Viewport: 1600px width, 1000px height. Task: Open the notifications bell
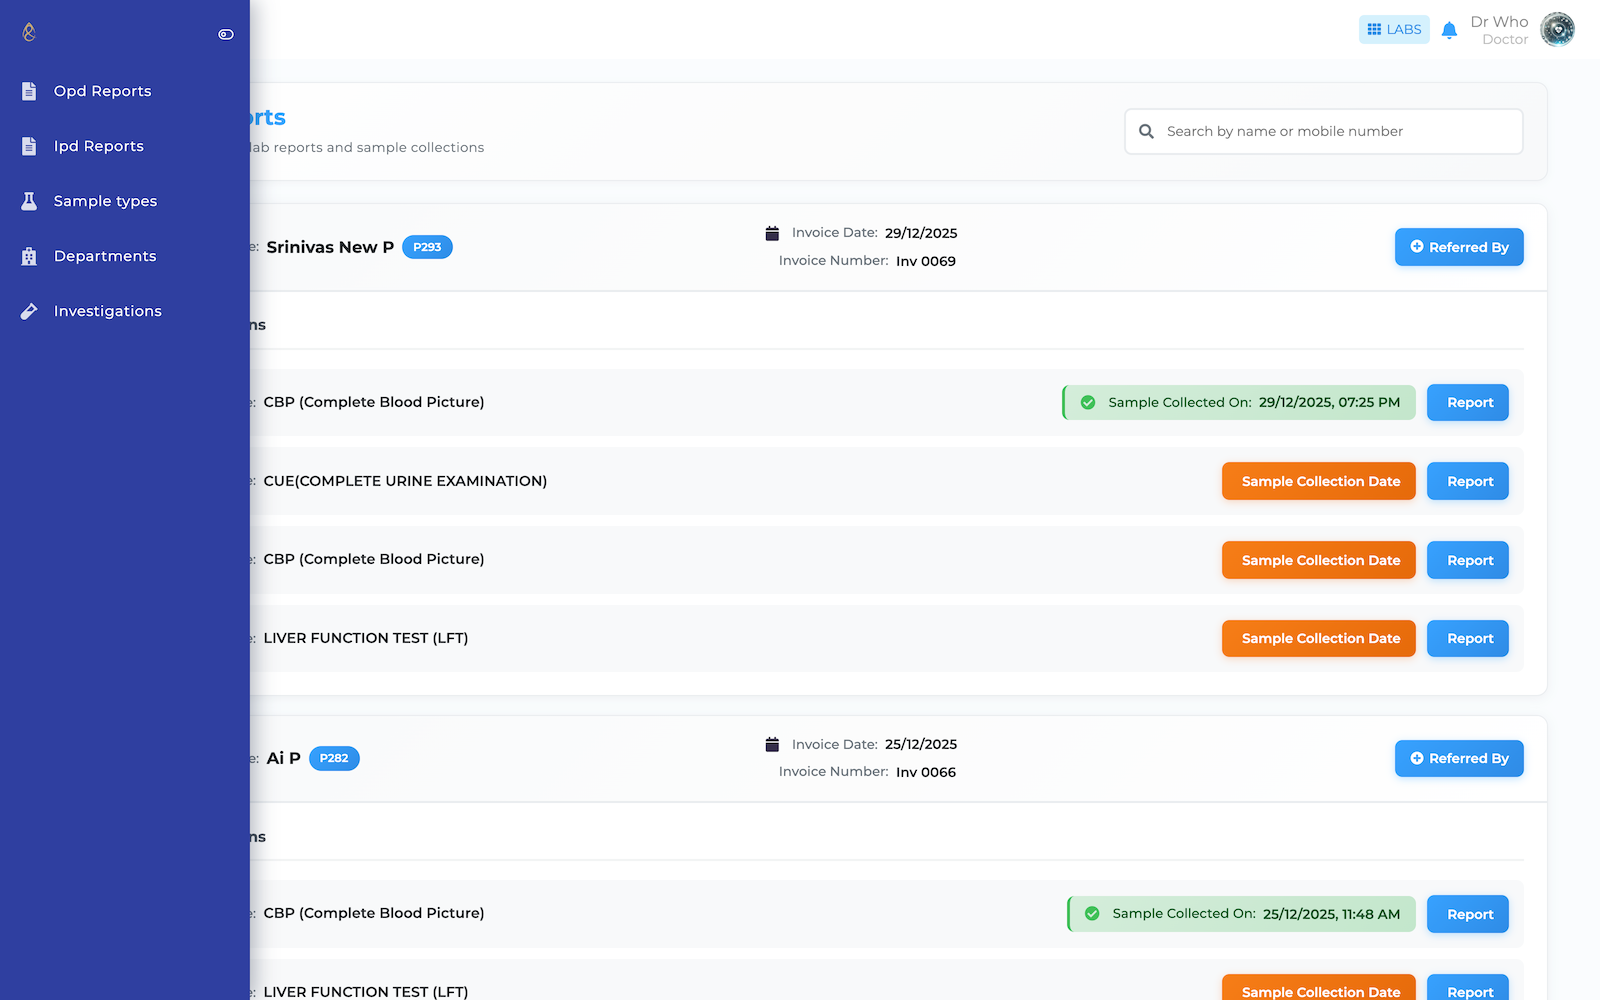coord(1449,30)
